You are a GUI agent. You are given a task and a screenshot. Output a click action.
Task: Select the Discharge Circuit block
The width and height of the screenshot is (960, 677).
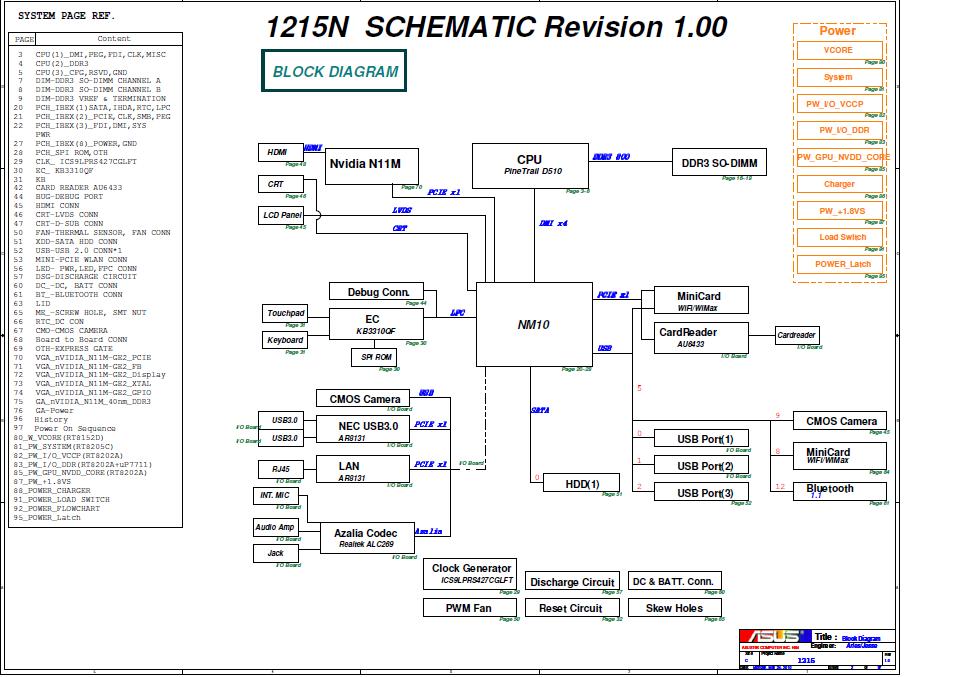[x=572, y=581]
